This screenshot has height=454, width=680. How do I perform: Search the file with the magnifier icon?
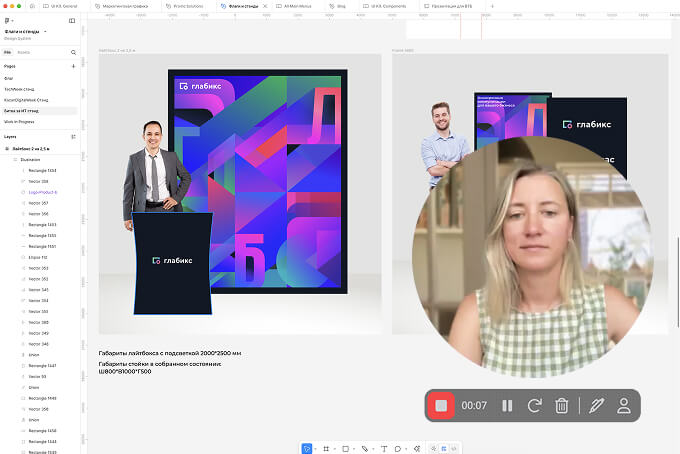73,51
